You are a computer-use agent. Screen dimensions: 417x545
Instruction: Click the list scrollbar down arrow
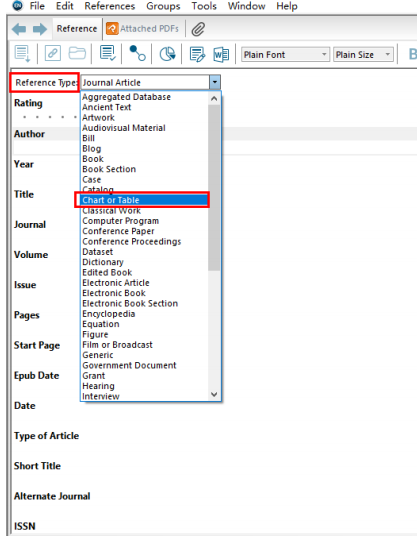214,394
